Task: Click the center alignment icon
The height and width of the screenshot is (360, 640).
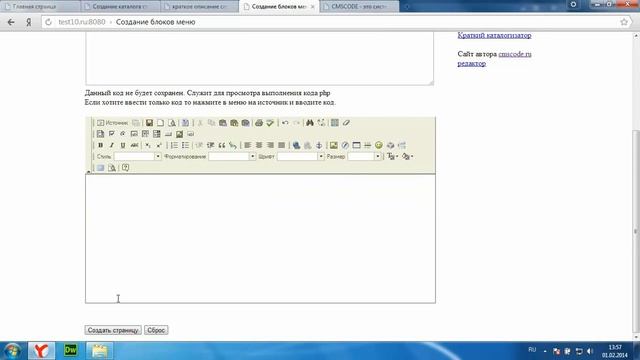Action: (259, 145)
